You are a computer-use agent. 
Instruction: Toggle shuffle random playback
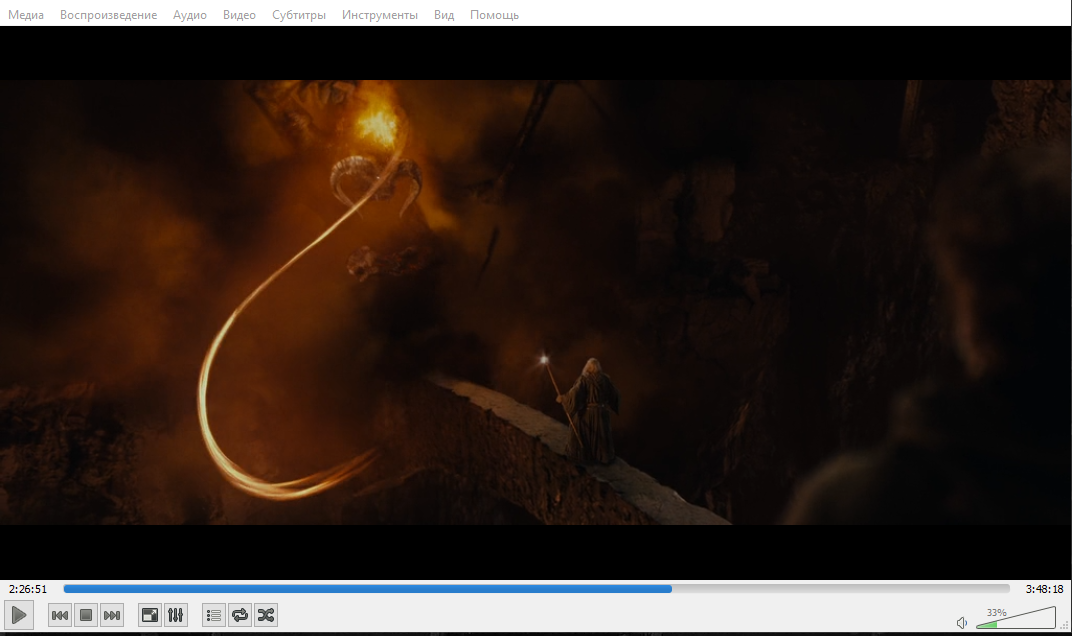pyautogui.click(x=266, y=615)
